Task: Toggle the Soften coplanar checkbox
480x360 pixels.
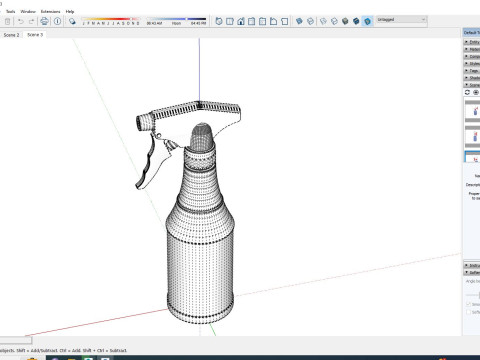Action: pyautogui.click(x=468, y=312)
